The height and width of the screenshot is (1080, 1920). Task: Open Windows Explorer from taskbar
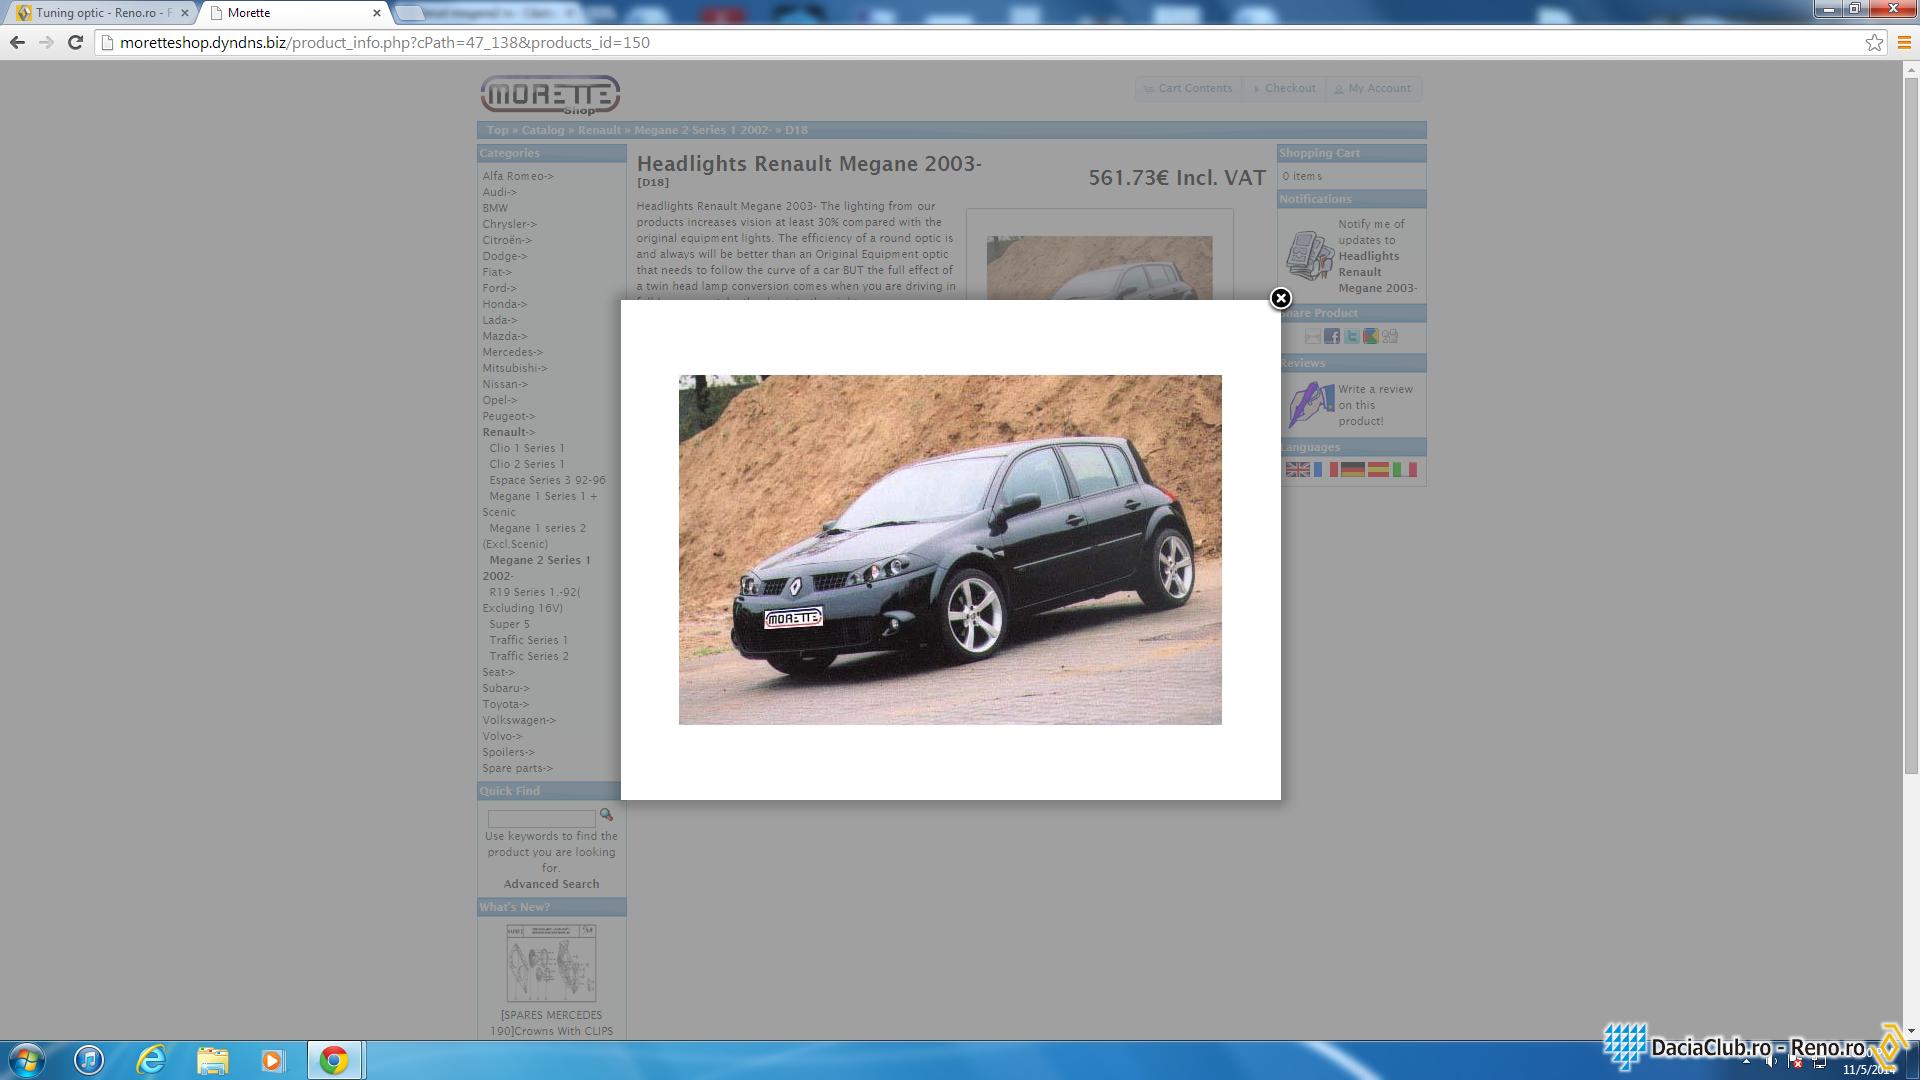pyautogui.click(x=212, y=1060)
